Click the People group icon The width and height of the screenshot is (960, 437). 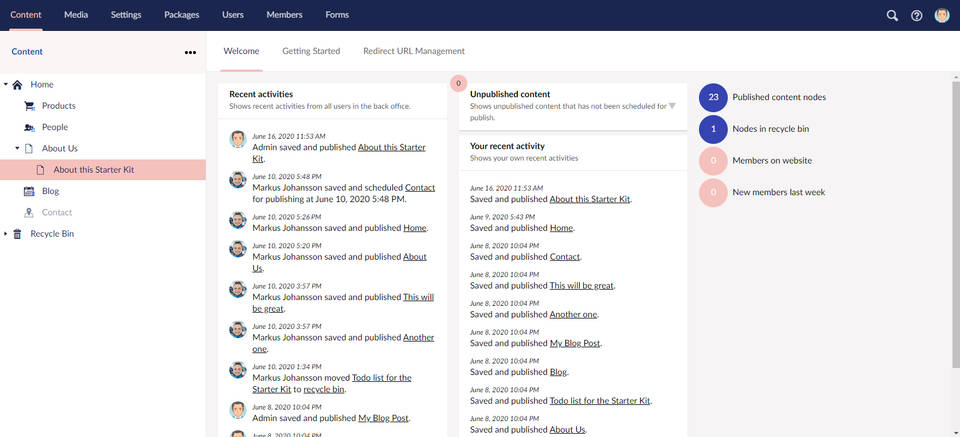coord(29,127)
